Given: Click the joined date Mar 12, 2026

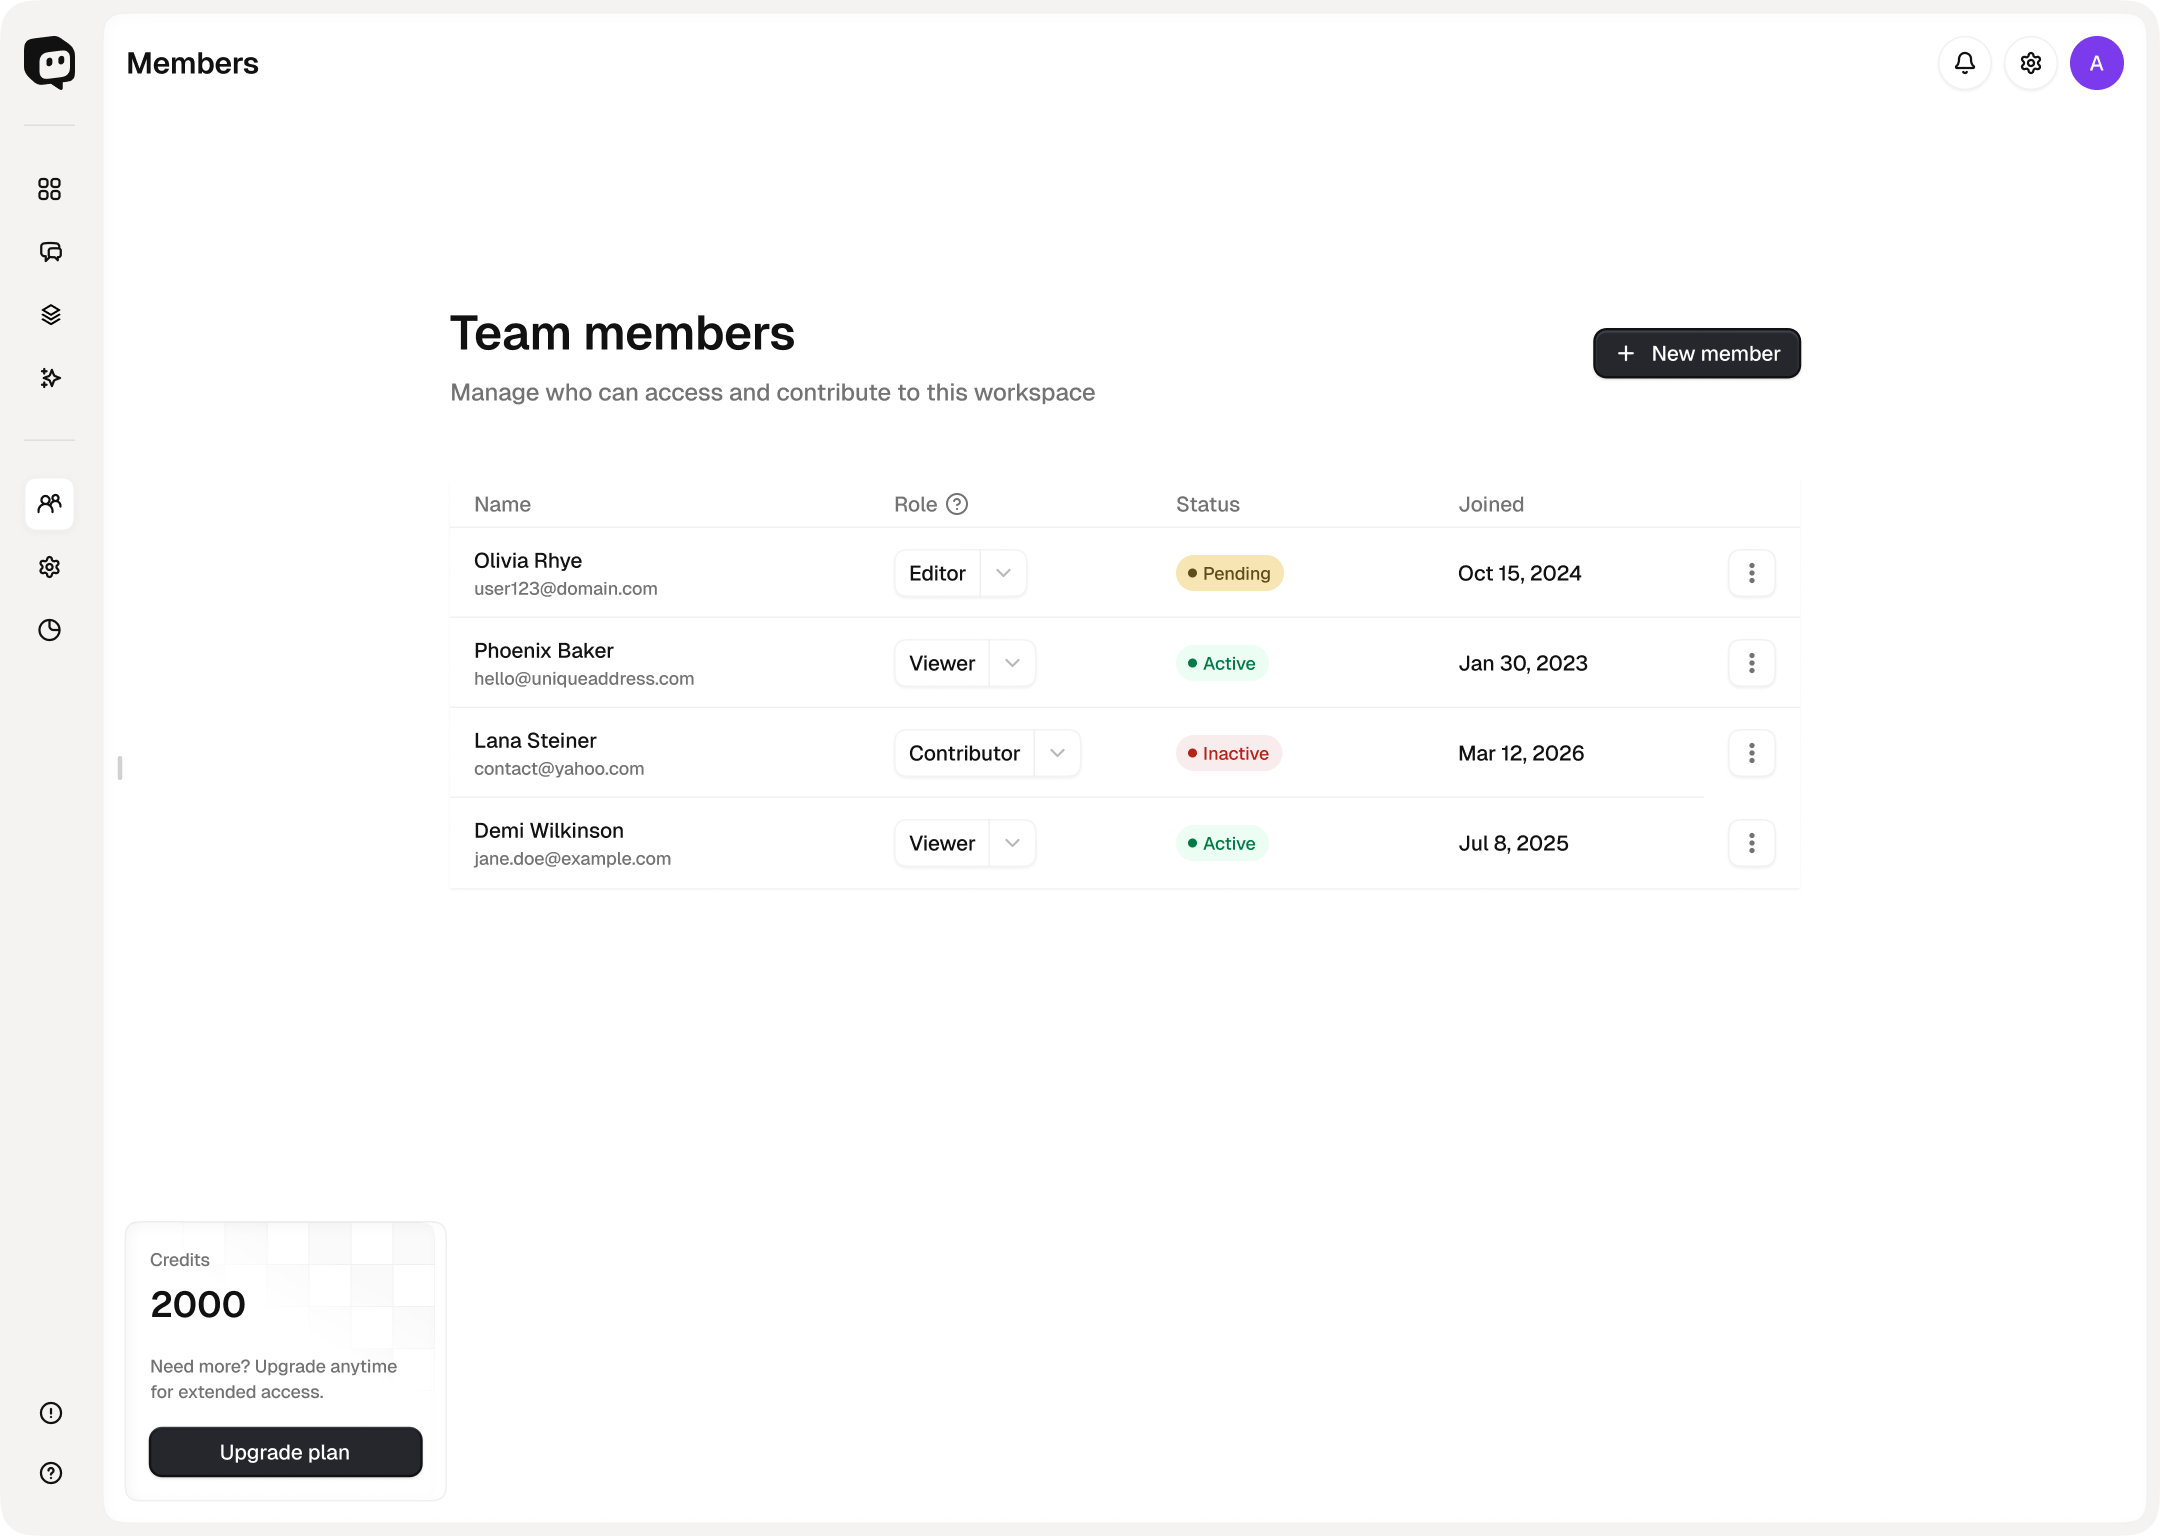Looking at the screenshot, I should (x=1521, y=753).
